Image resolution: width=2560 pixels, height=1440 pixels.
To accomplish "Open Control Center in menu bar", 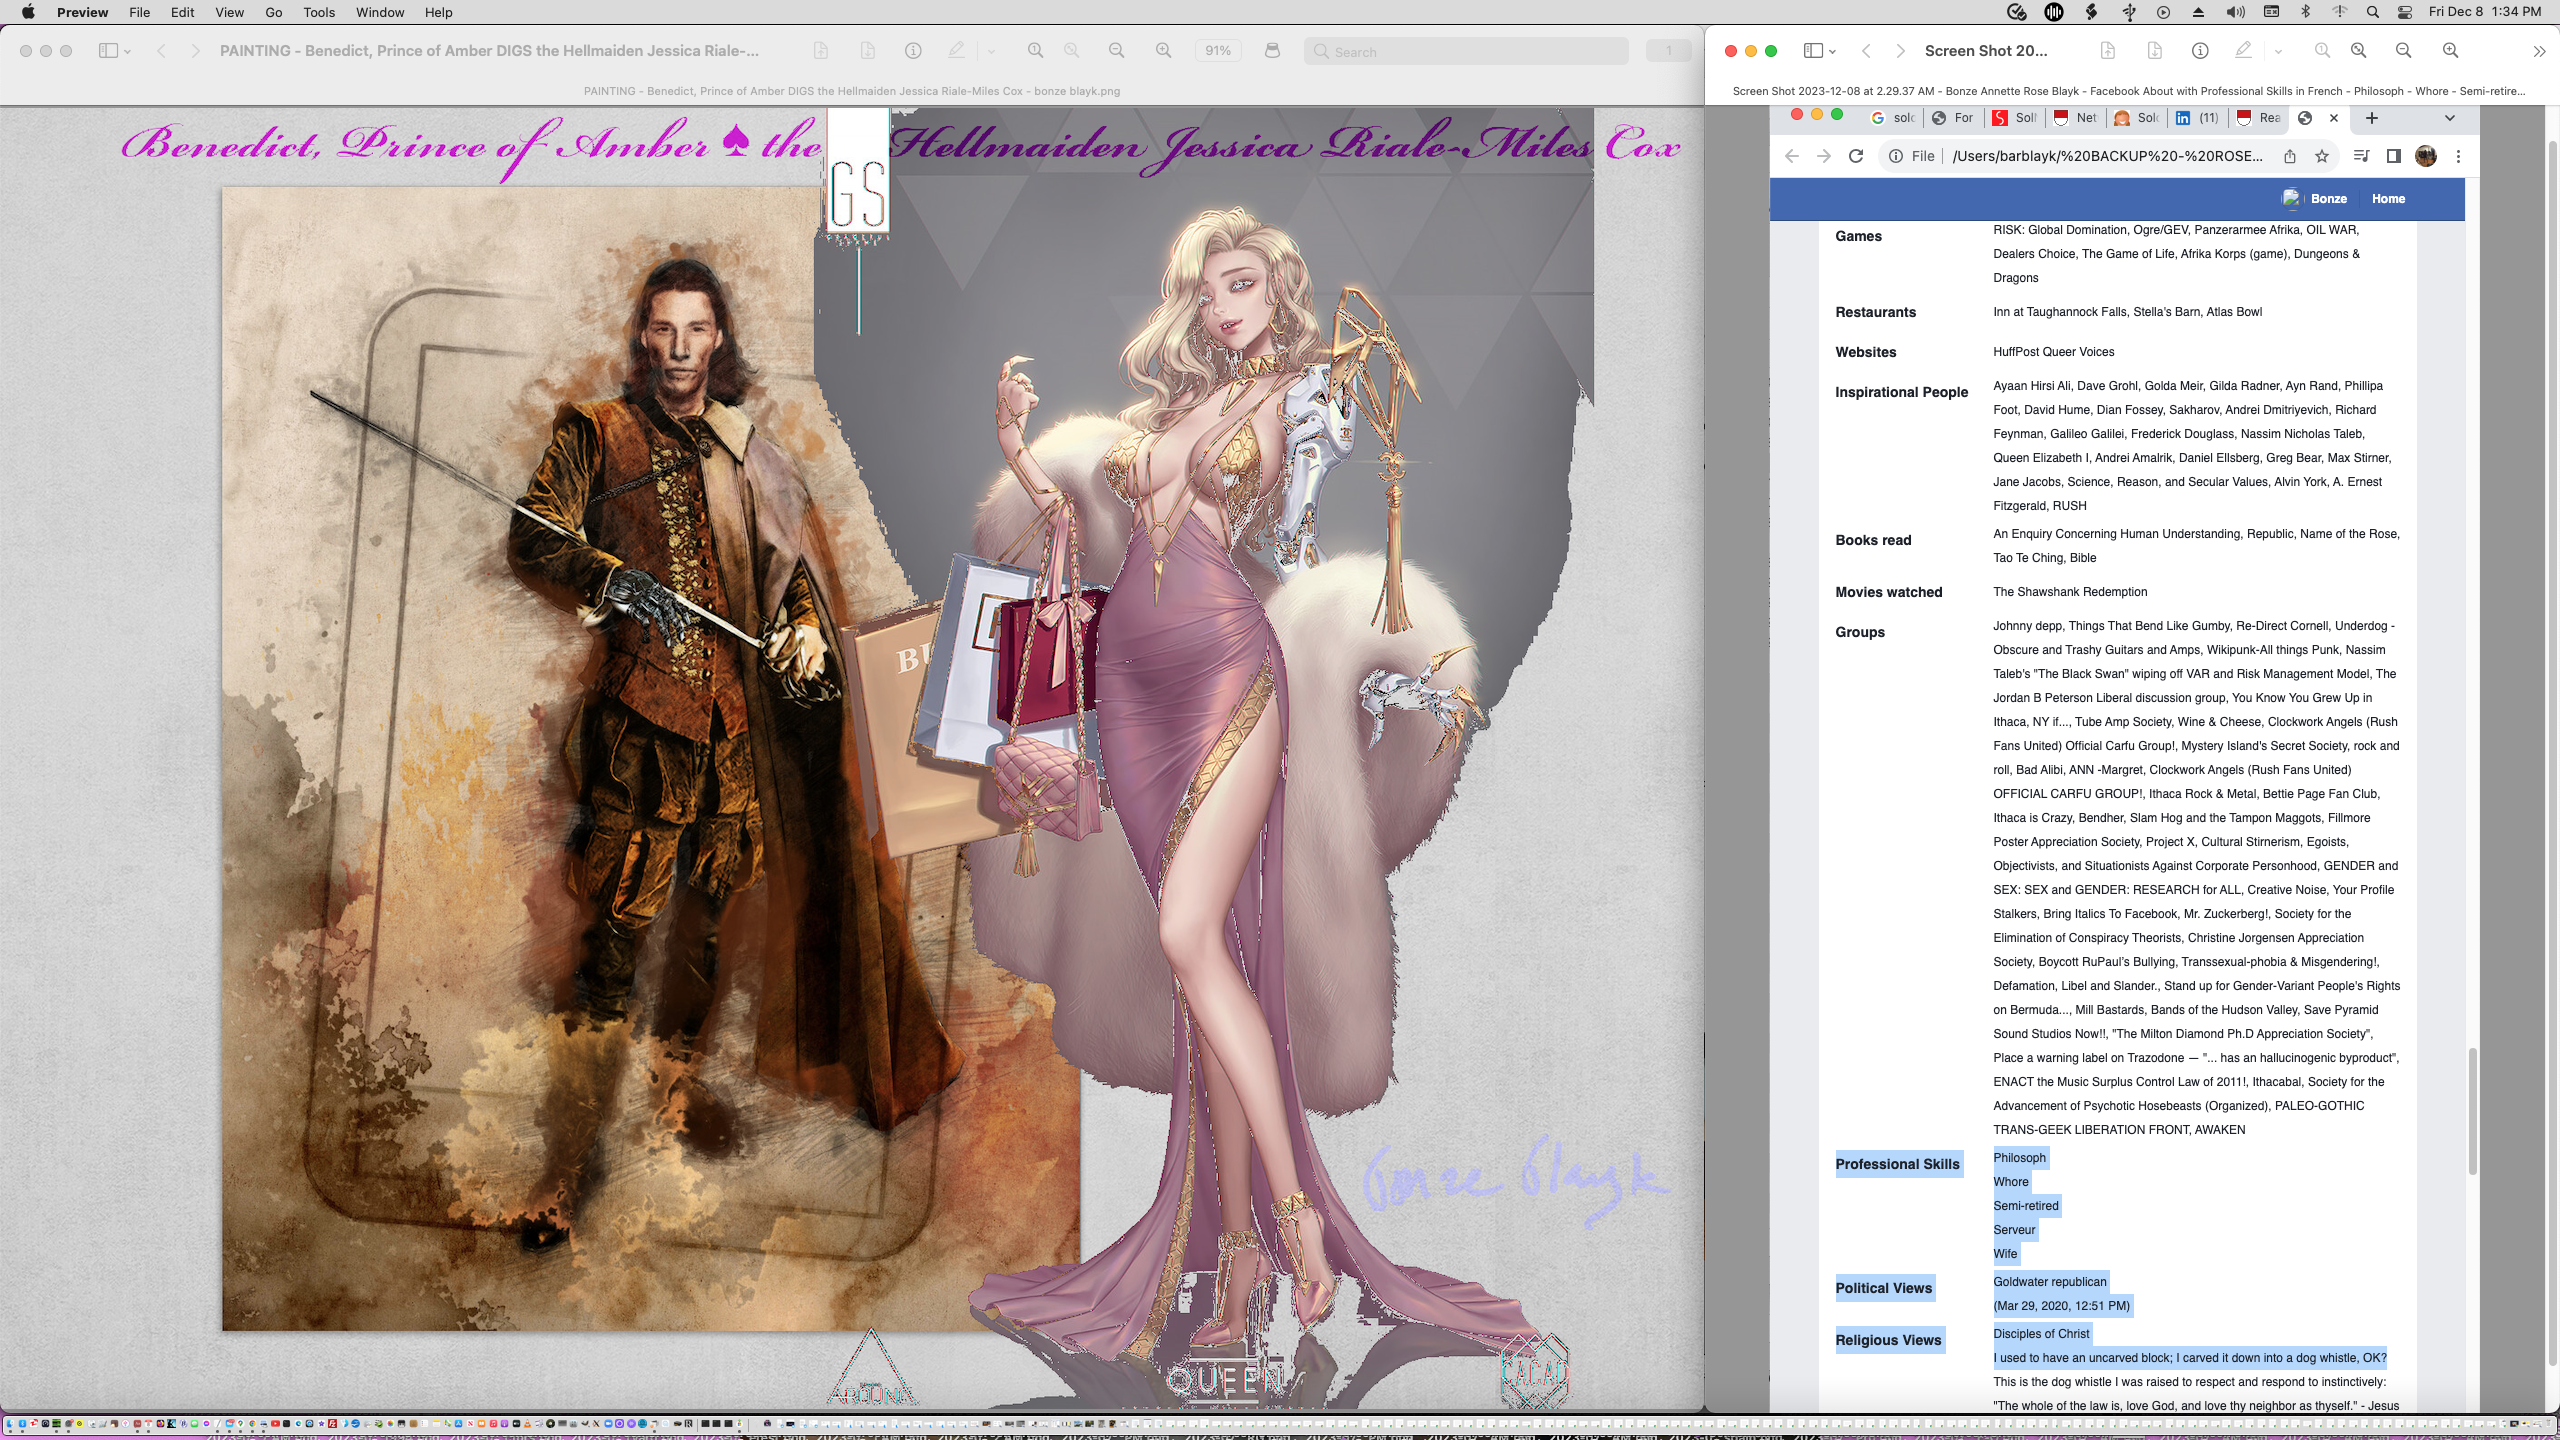I will pyautogui.click(x=2405, y=12).
